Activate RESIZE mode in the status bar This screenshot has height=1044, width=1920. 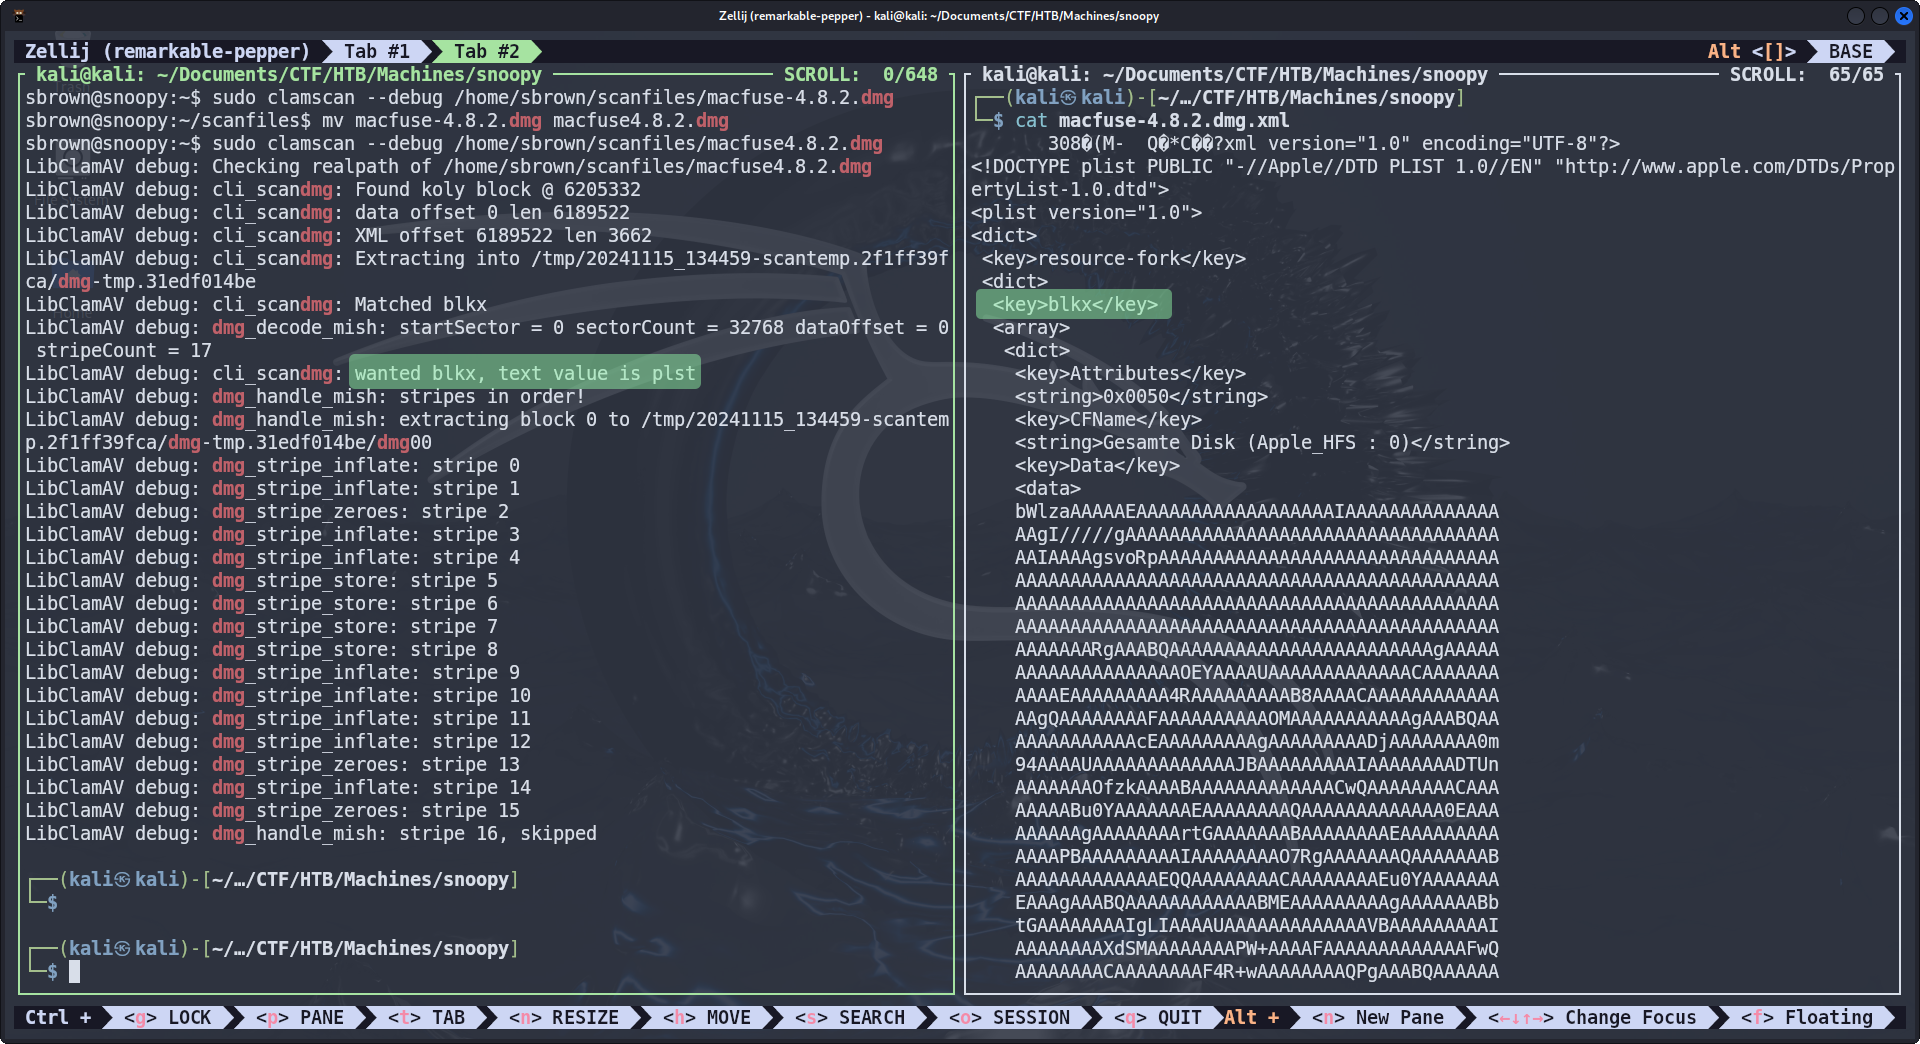[x=564, y=1017]
